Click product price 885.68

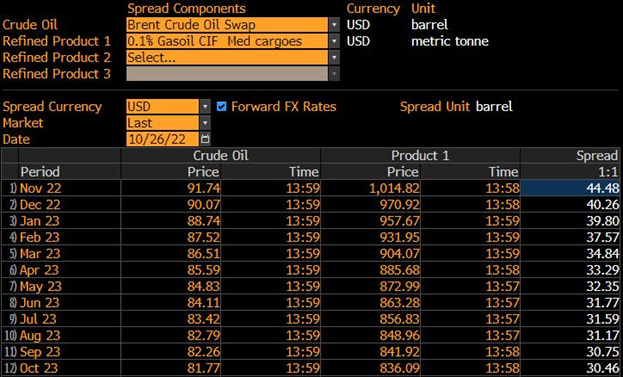click(399, 270)
